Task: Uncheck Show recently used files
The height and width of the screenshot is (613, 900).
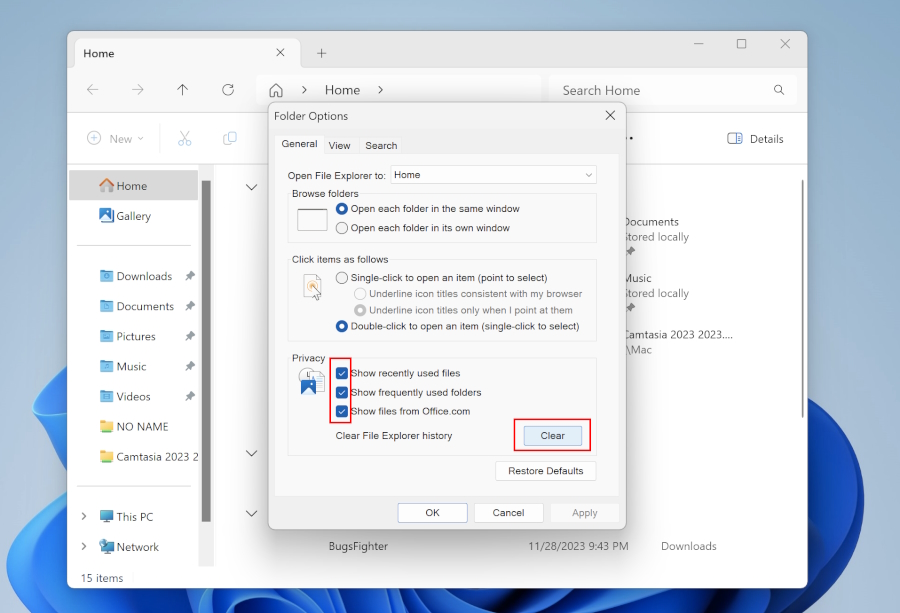Action: (x=342, y=373)
